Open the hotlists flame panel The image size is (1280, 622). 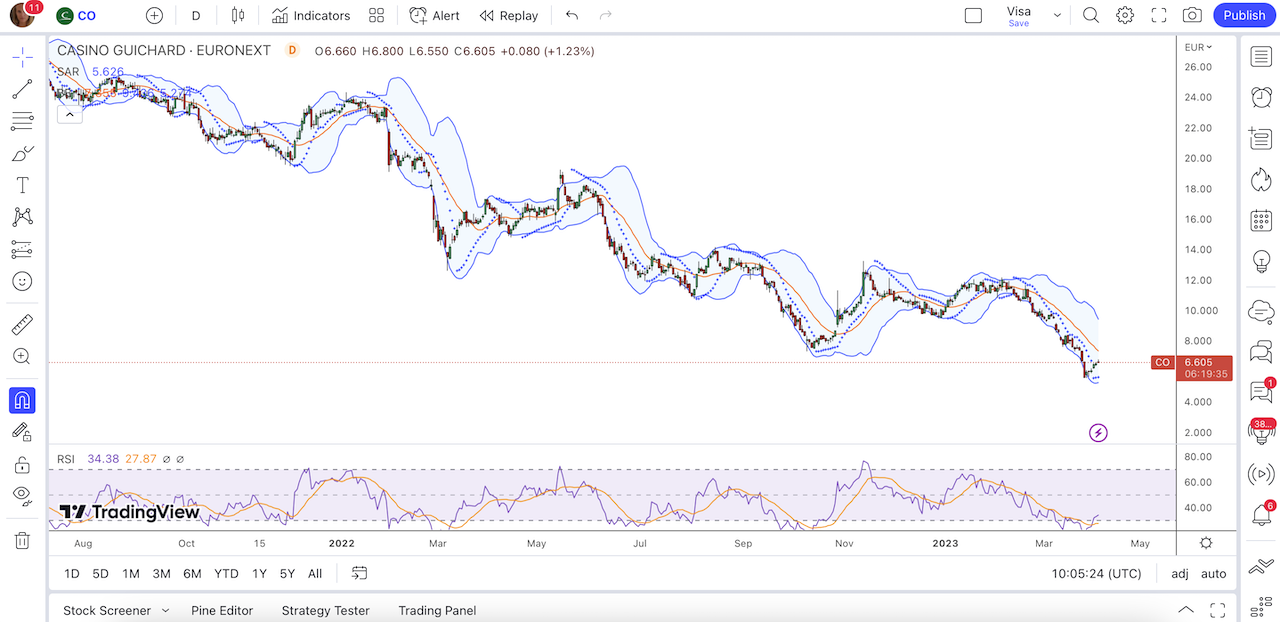click(1261, 179)
